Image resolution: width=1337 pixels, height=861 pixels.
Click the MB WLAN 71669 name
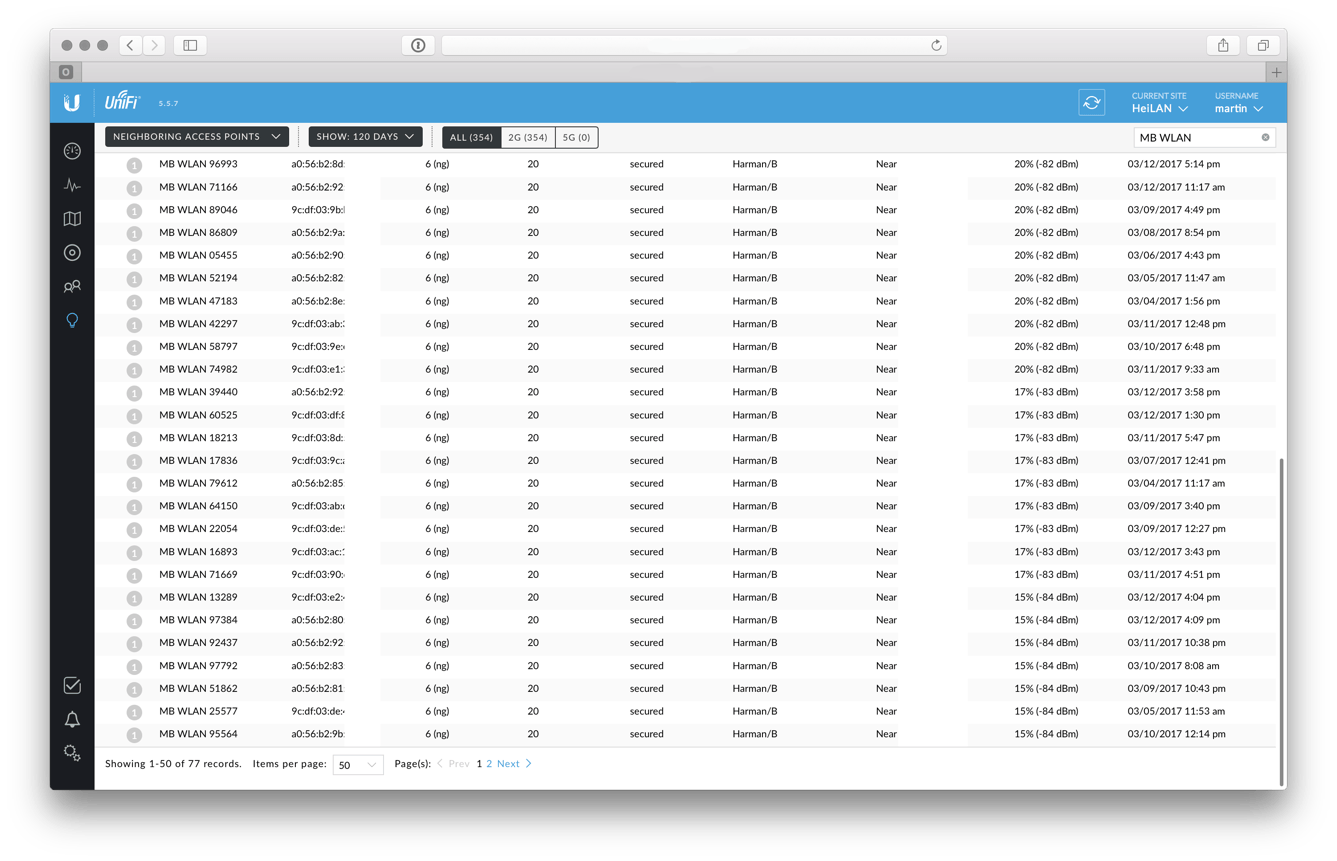(x=198, y=575)
